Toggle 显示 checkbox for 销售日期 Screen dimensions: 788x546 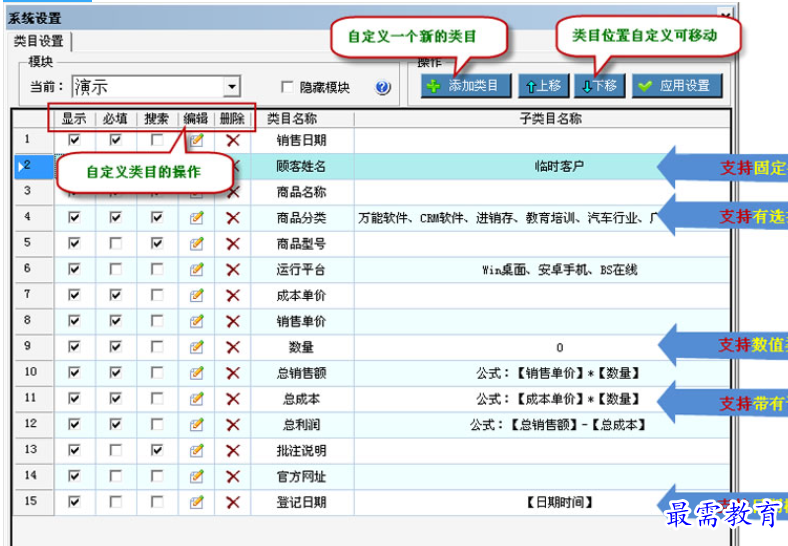74,140
